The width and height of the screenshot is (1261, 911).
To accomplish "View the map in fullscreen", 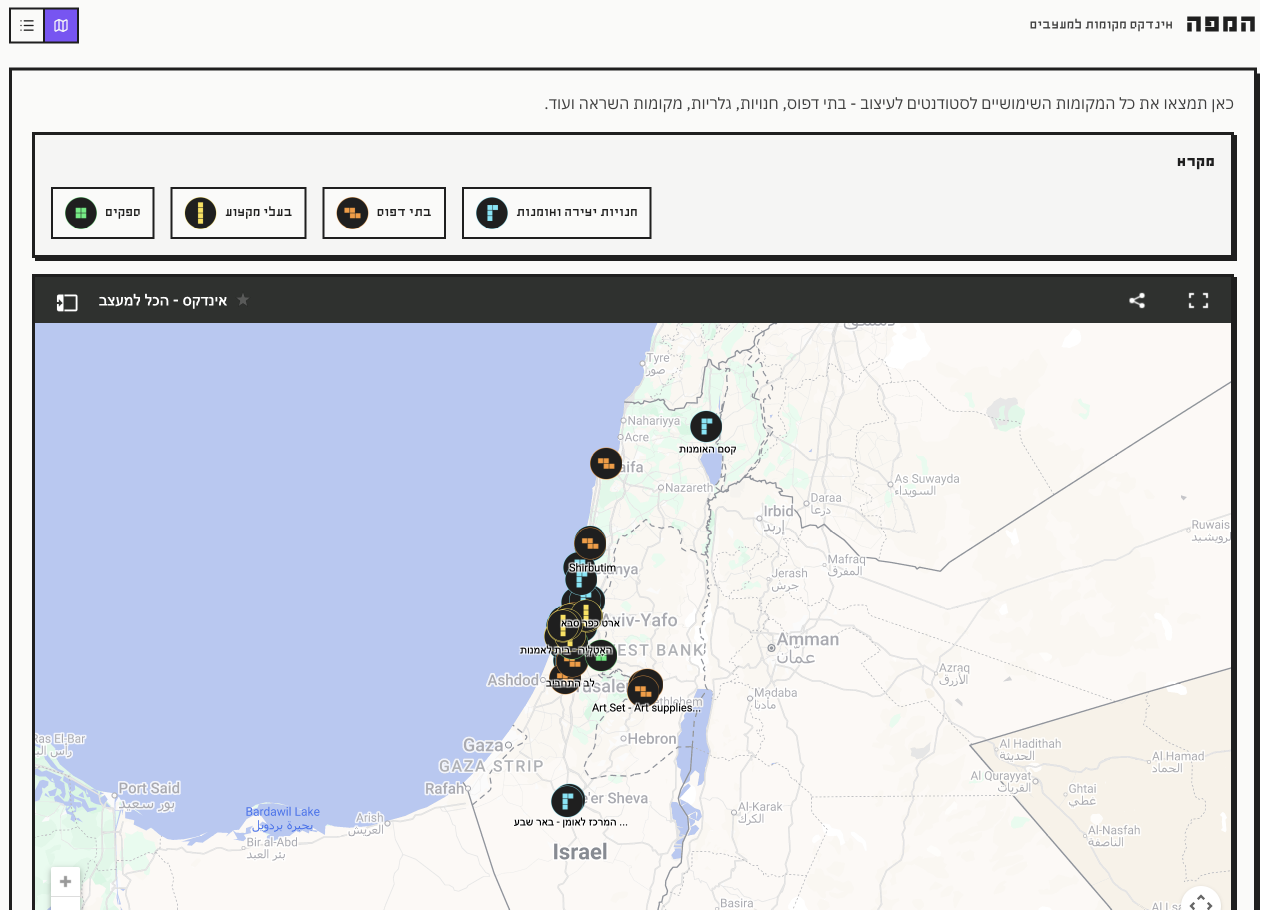I will coord(1198,301).
